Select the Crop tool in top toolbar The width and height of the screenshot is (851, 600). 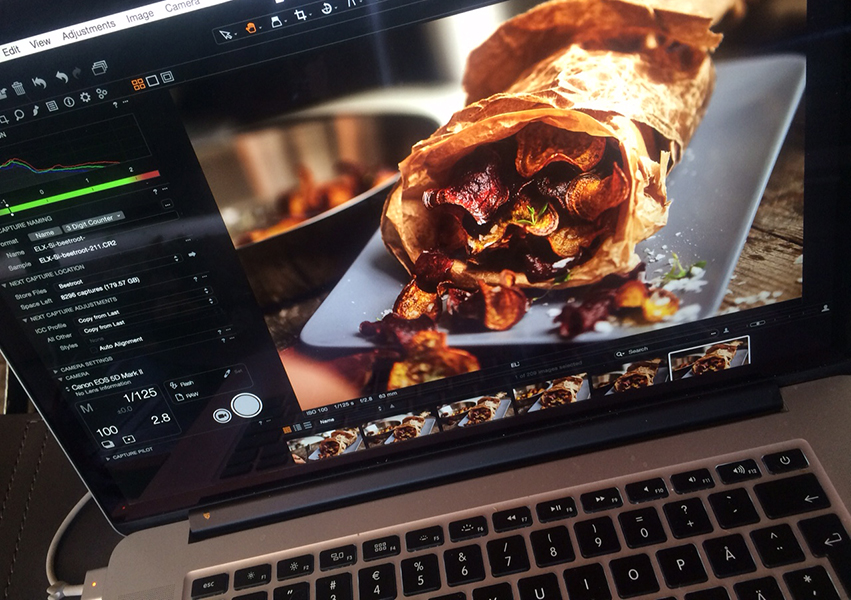point(300,15)
